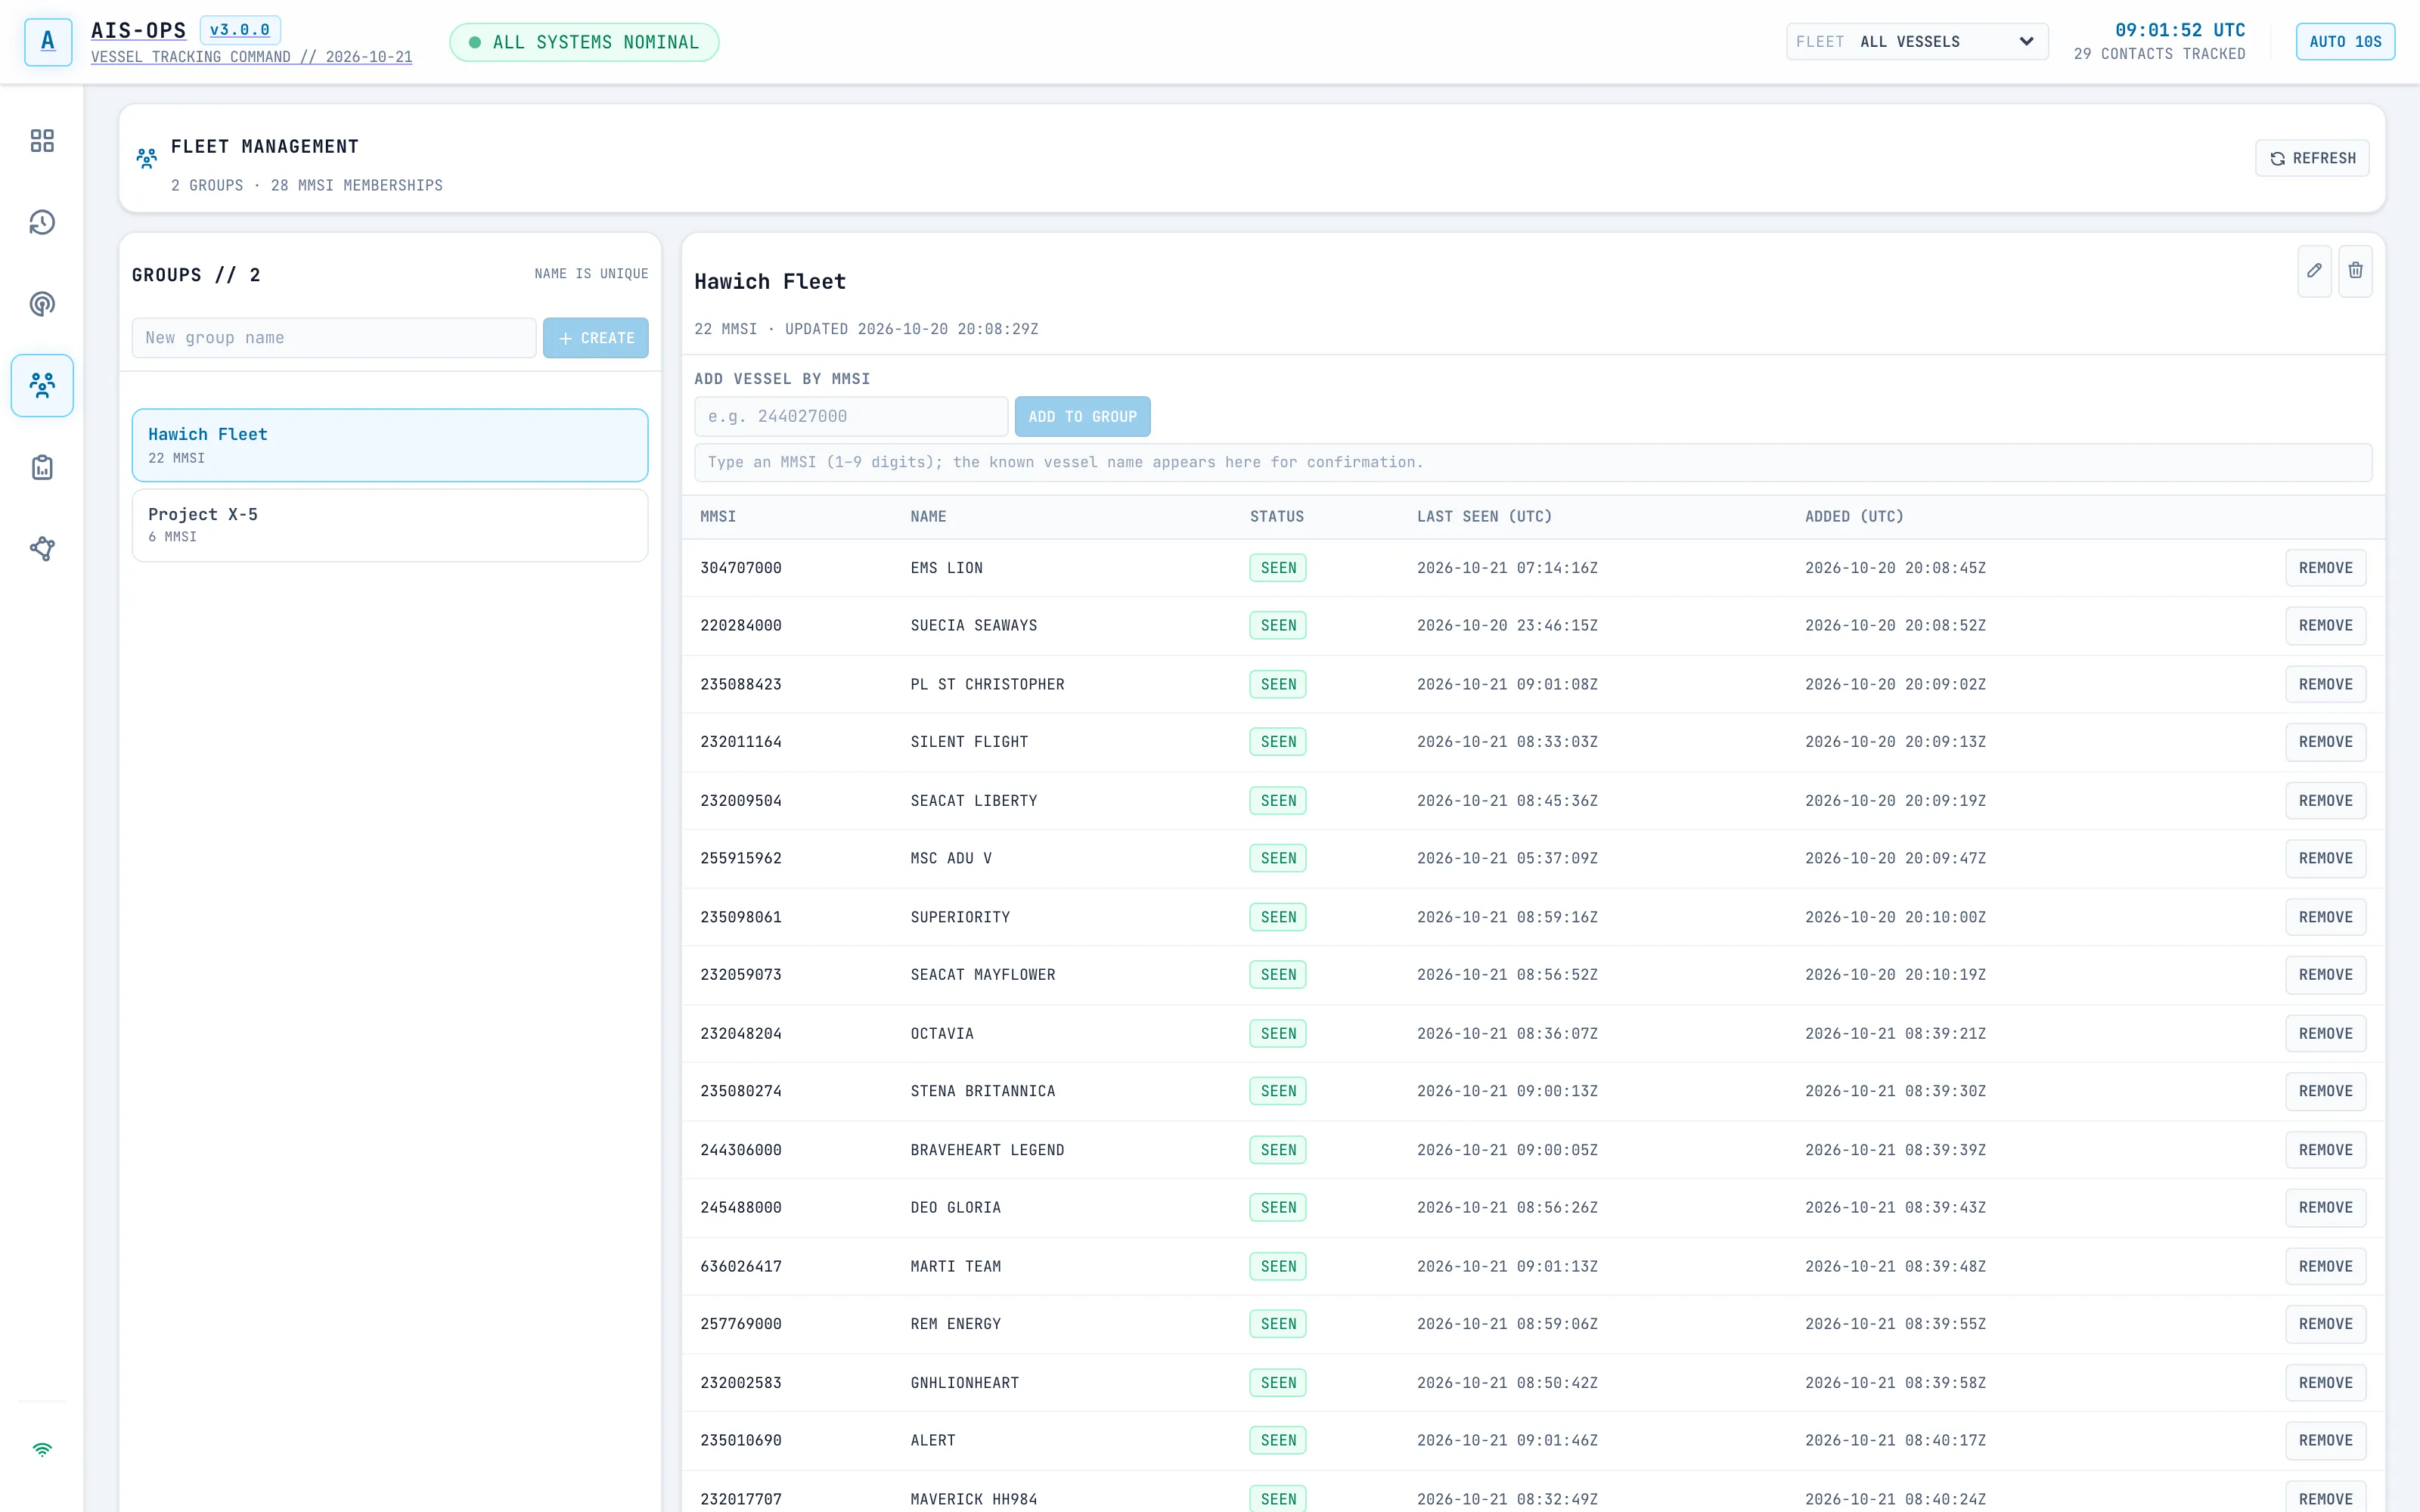This screenshot has height=1512, width=2420.
Task: Remove PL ST CHRISTOPHER from the group
Action: tap(2326, 684)
